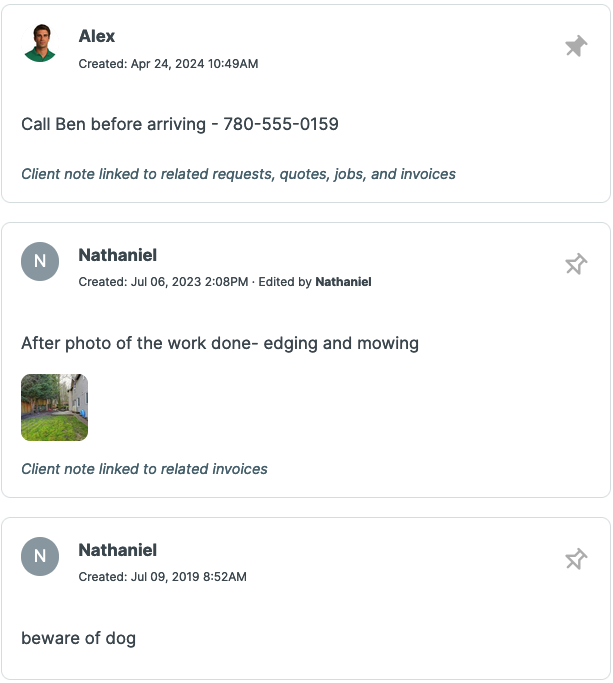Open the lawn after-photo thumbnail
The height and width of the screenshot is (683, 613).
tap(54, 407)
